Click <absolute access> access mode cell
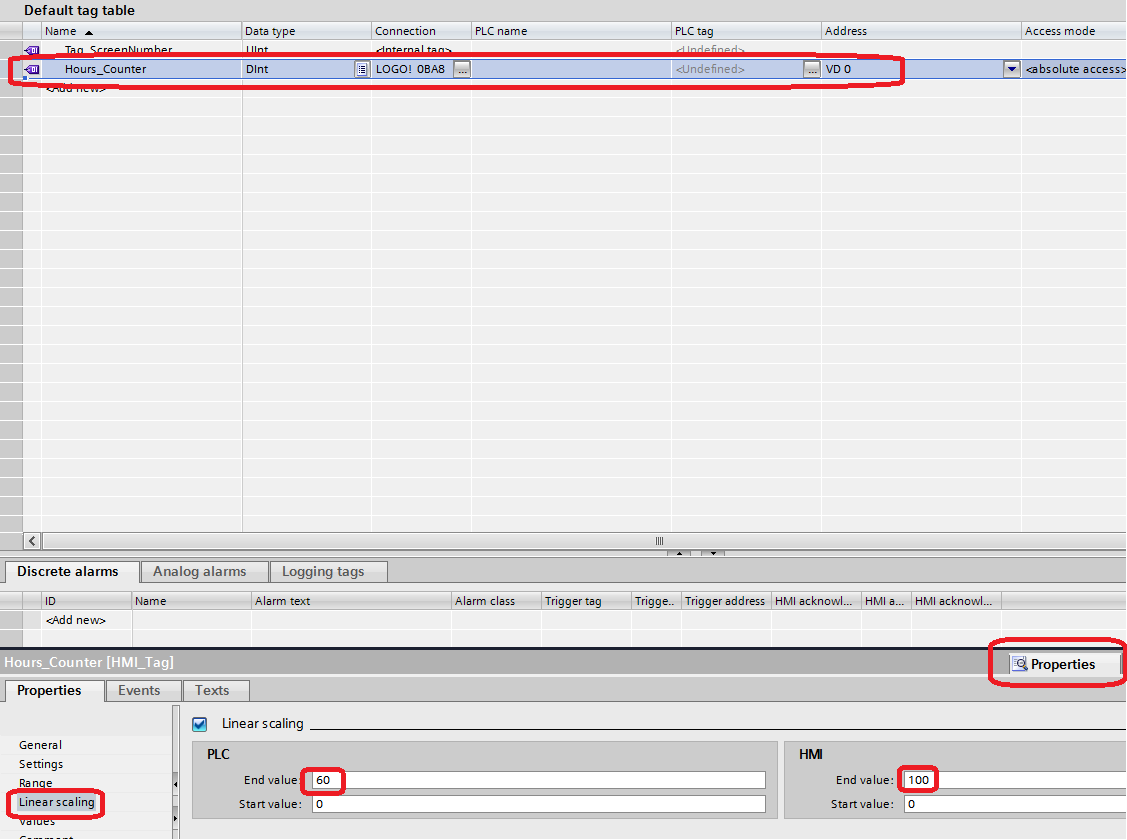 click(x=1074, y=70)
